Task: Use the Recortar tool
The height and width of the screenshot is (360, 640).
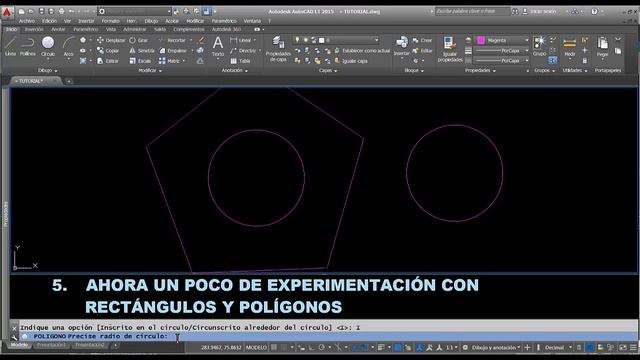Action: [x=172, y=40]
